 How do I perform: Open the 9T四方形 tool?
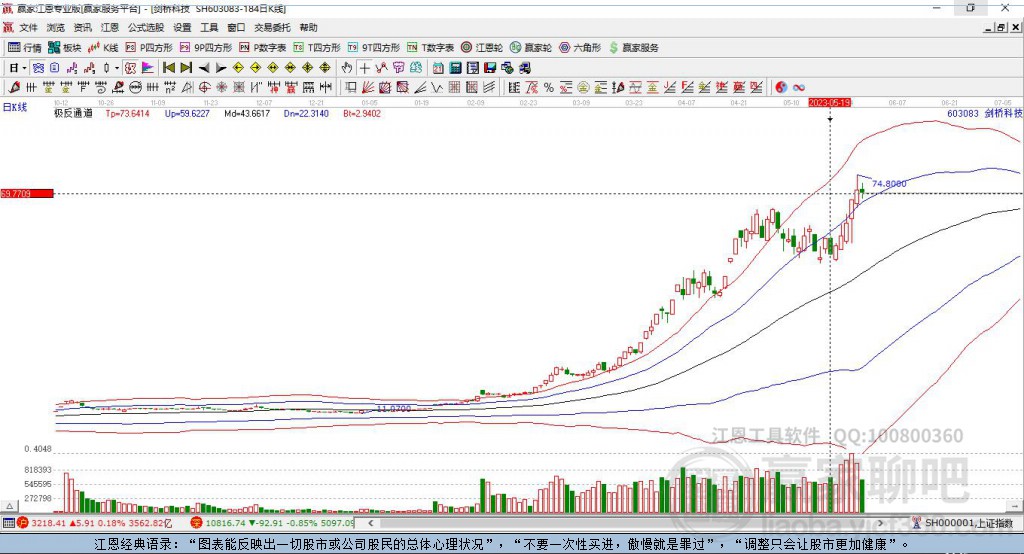374,48
